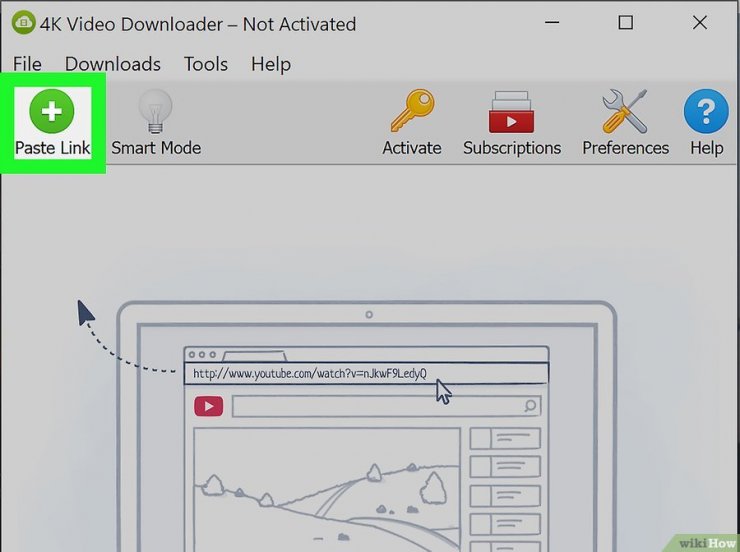The width and height of the screenshot is (740, 552).
Task: Toggle the Smart Mode lightbulb icon
Action: click(x=155, y=111)
